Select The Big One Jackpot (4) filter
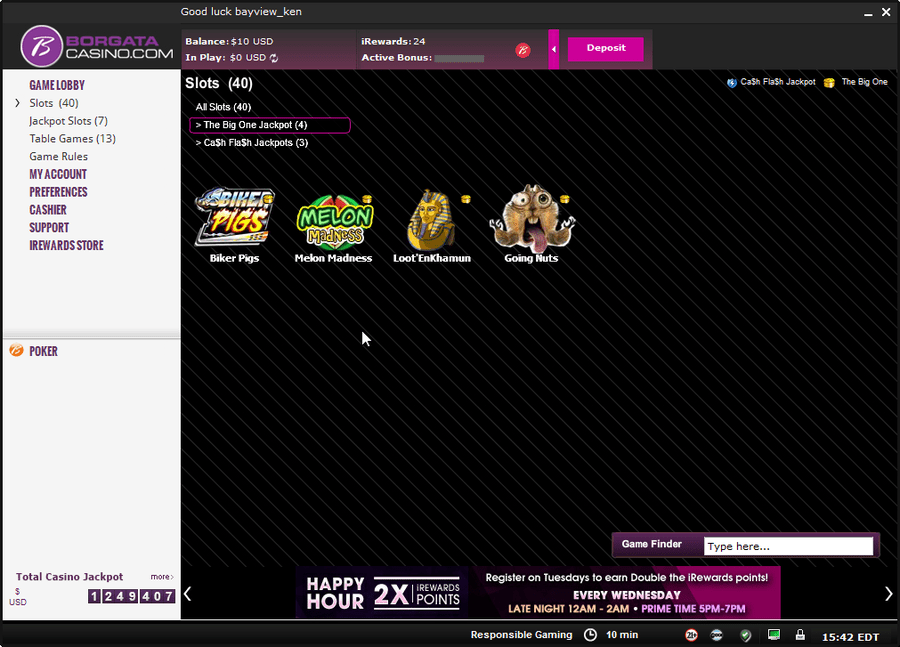This screenshot has height=647, width=900. pos(270,125)
